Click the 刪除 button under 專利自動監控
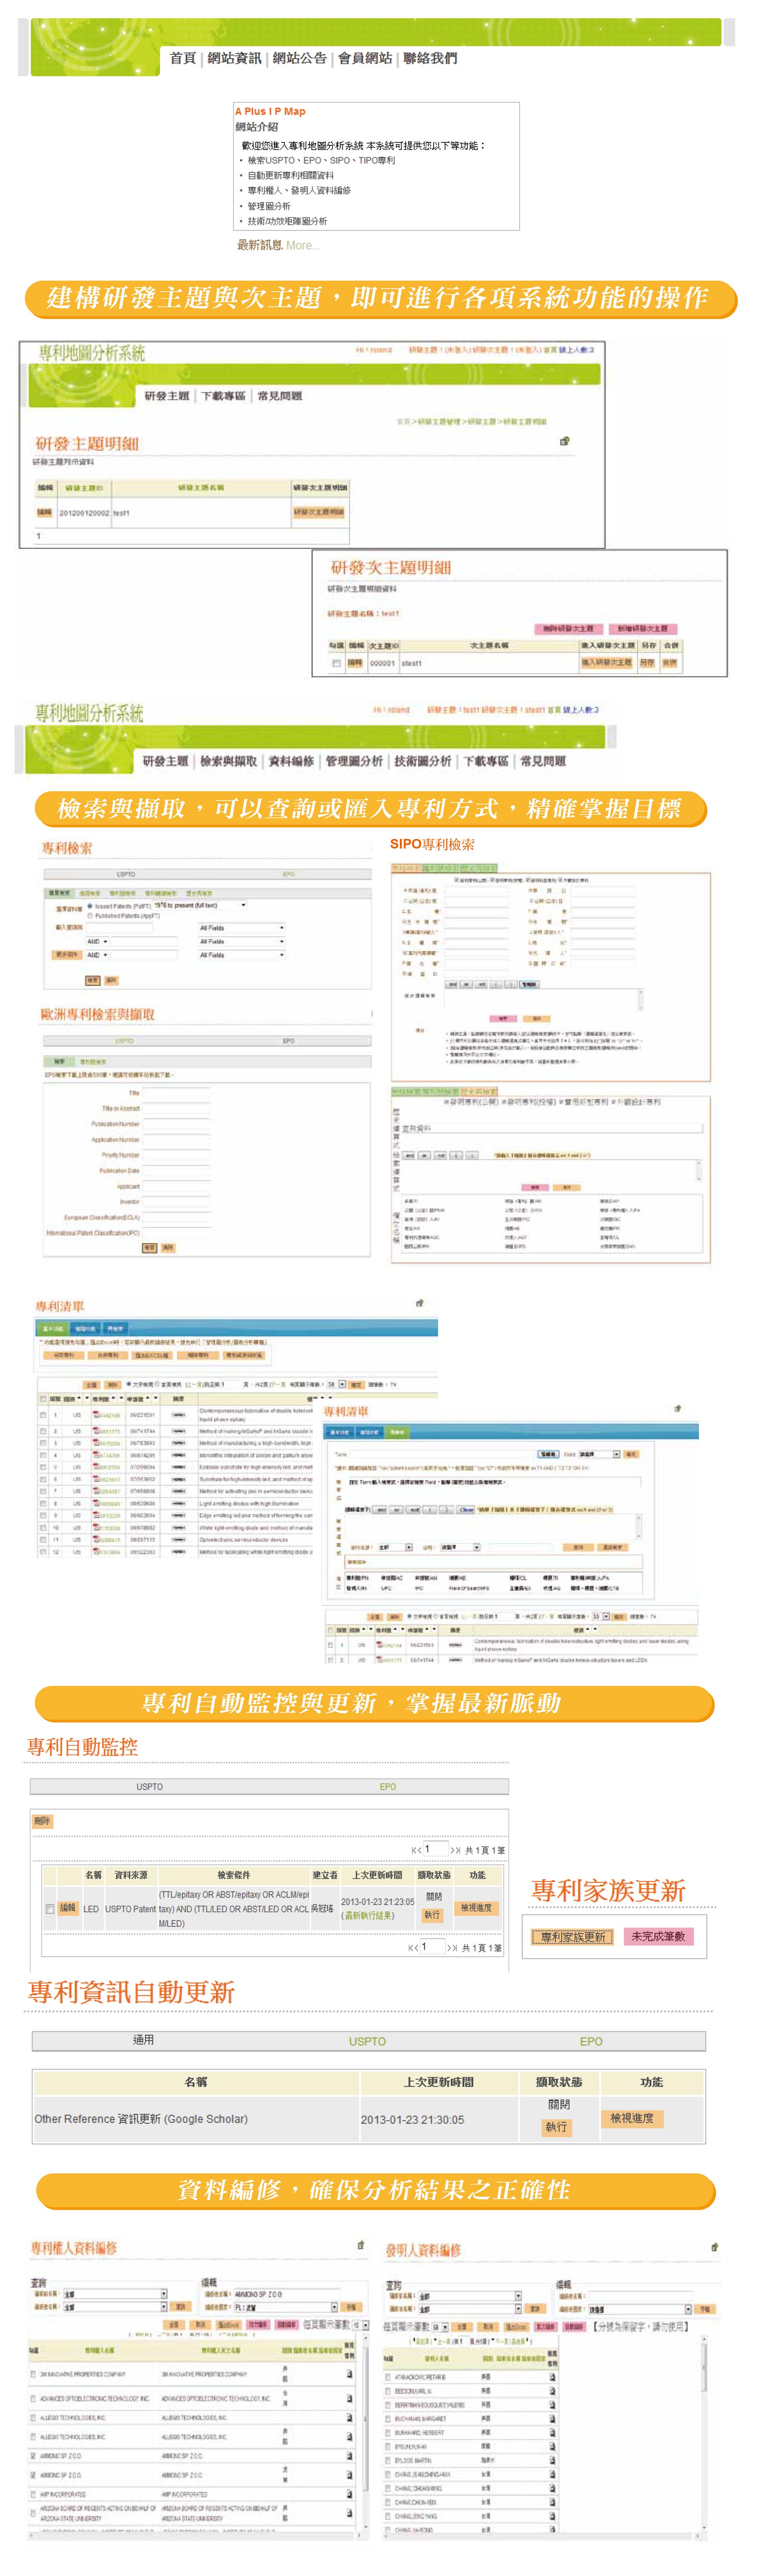Image resolution: width=759 pixels, height=2576 pixels. [42, 1821]
